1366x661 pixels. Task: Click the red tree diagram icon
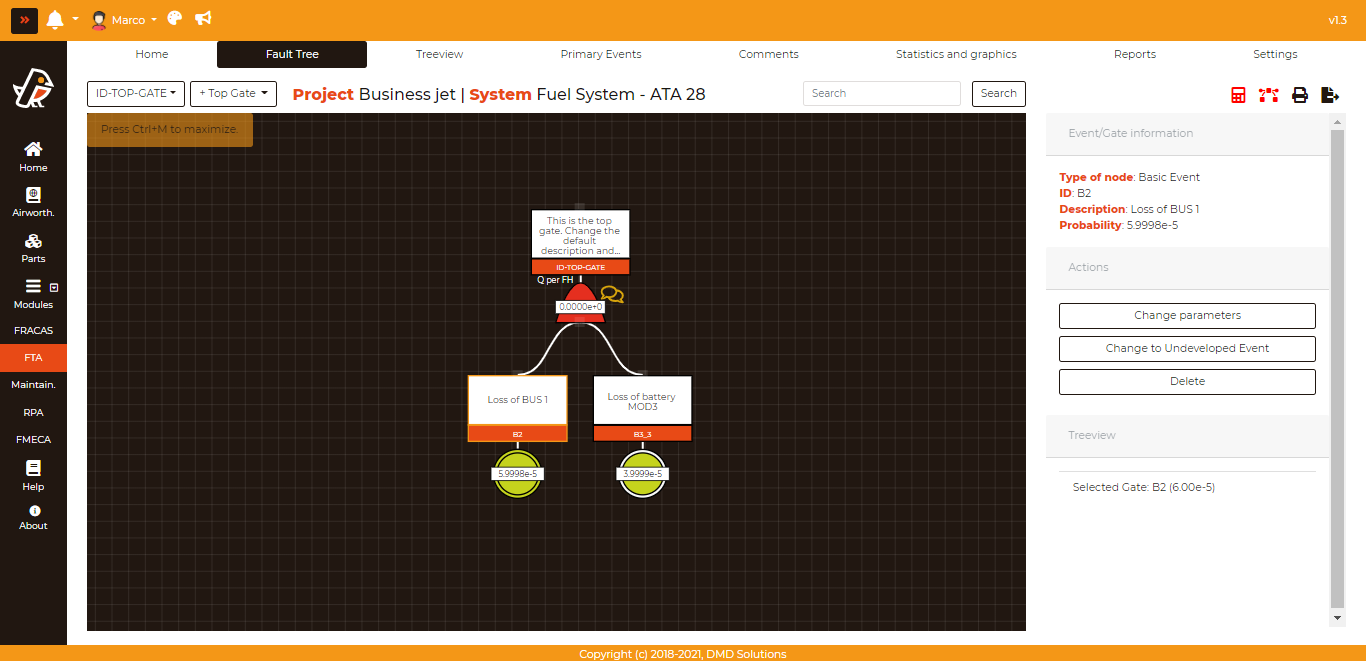(x=1269, y=95)
